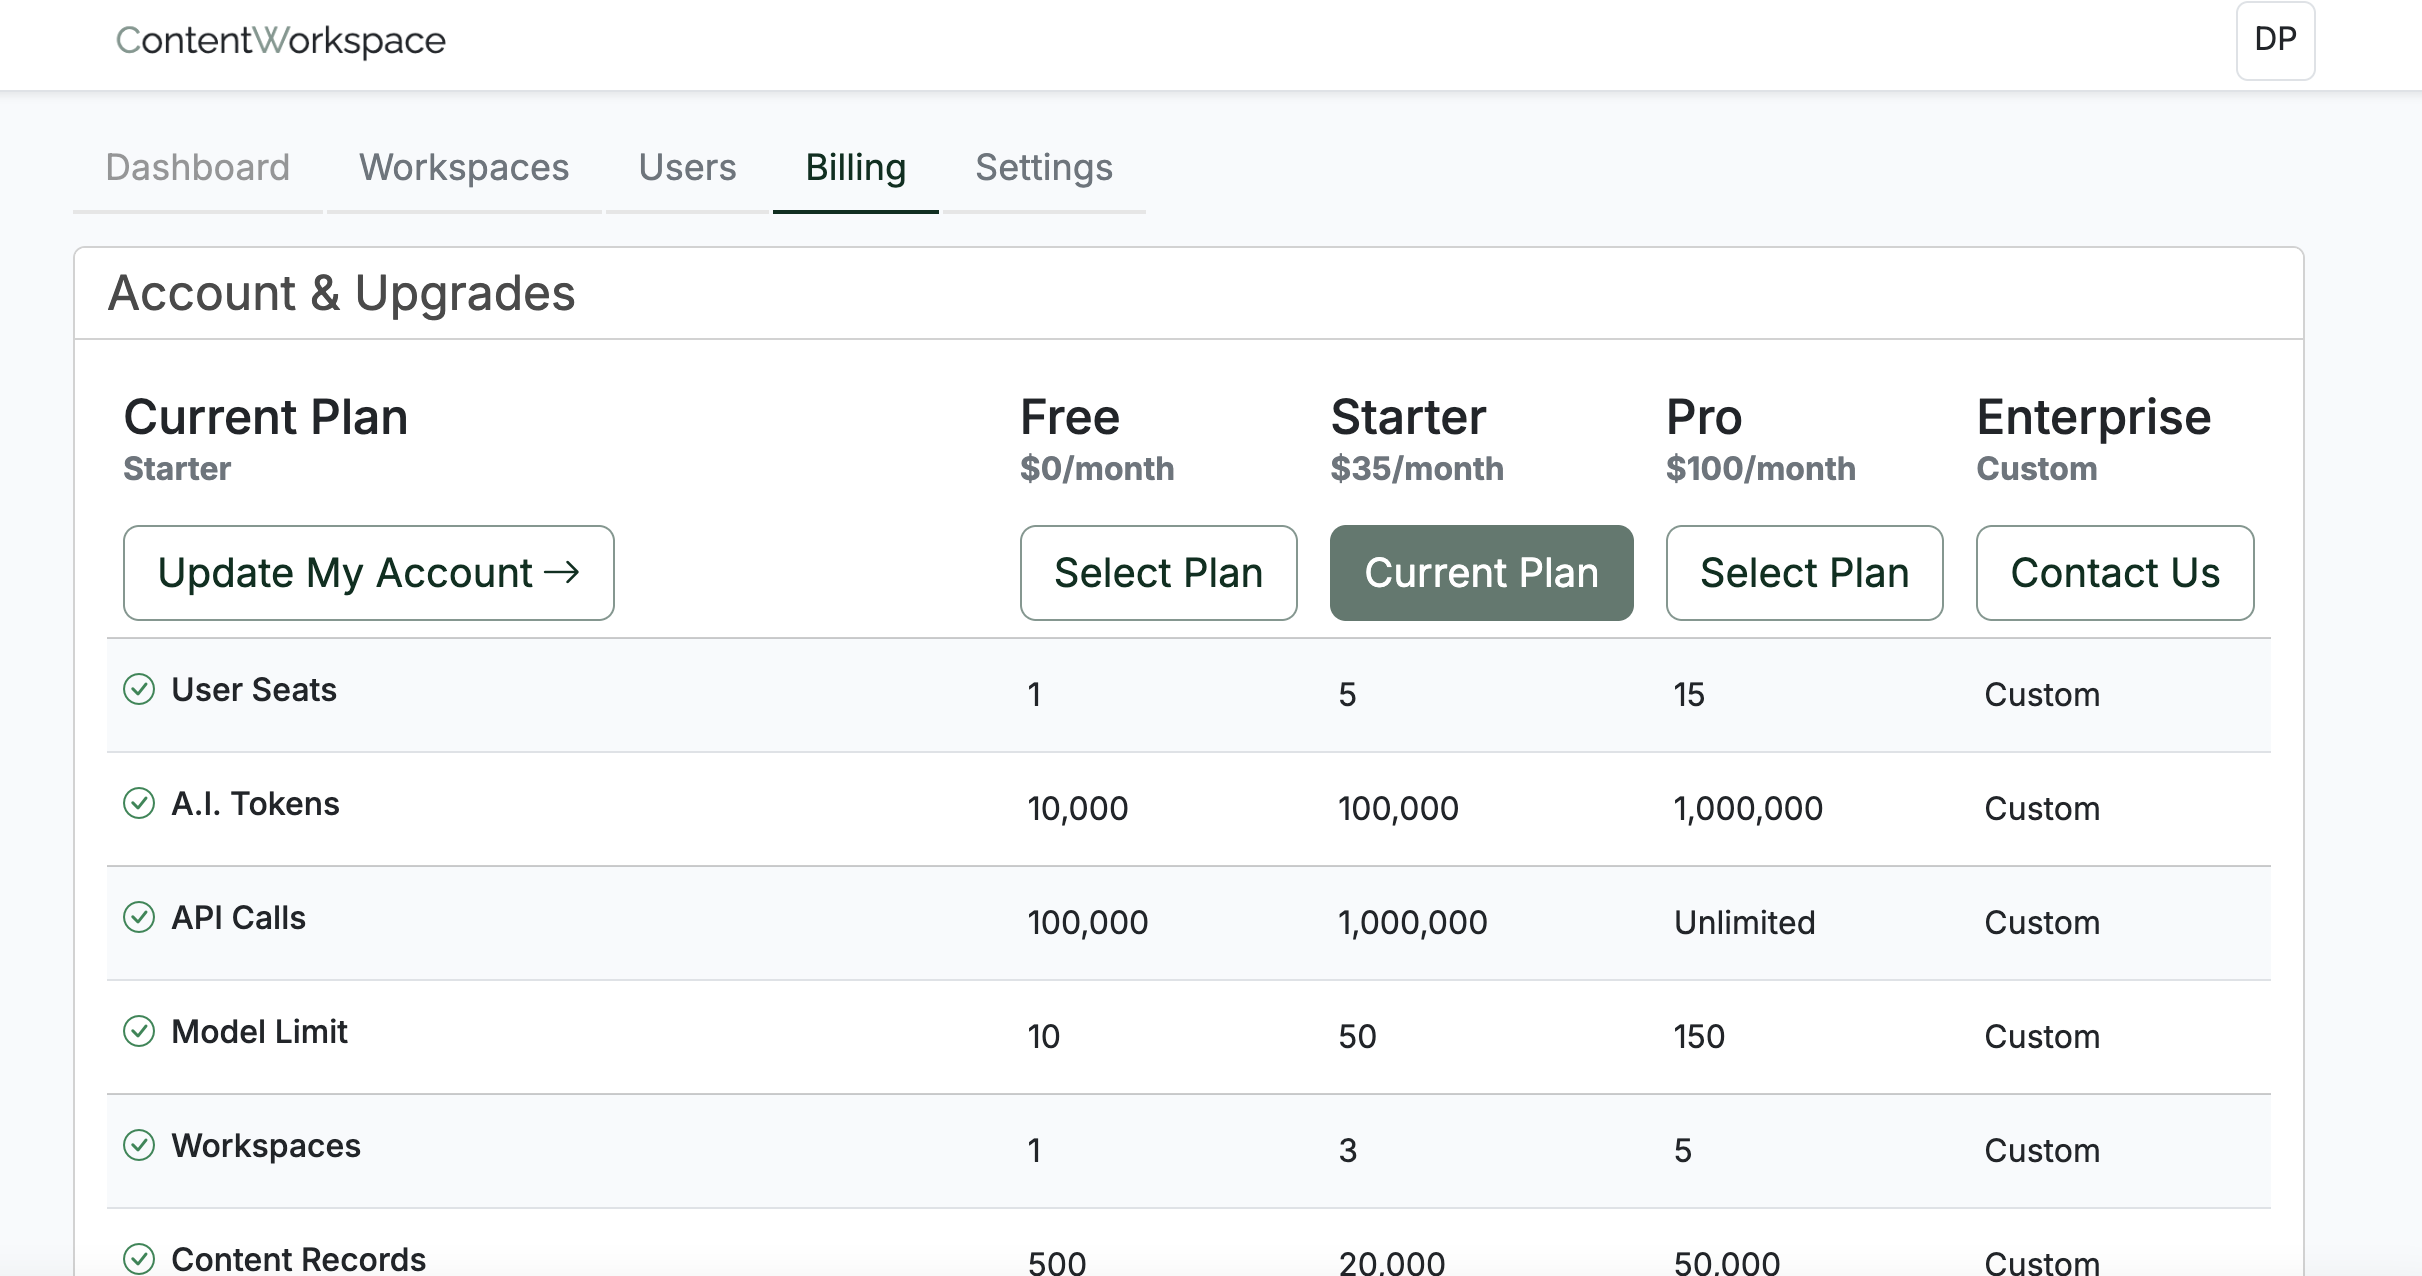The width and height of the screenshot is (2422, 1276).
Task: Open the DP user avatar menu
Action: (x=2275, y=40)
